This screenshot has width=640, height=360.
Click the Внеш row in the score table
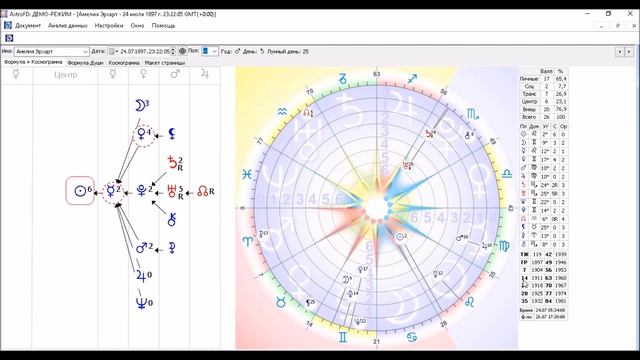[x=543, y=109]
